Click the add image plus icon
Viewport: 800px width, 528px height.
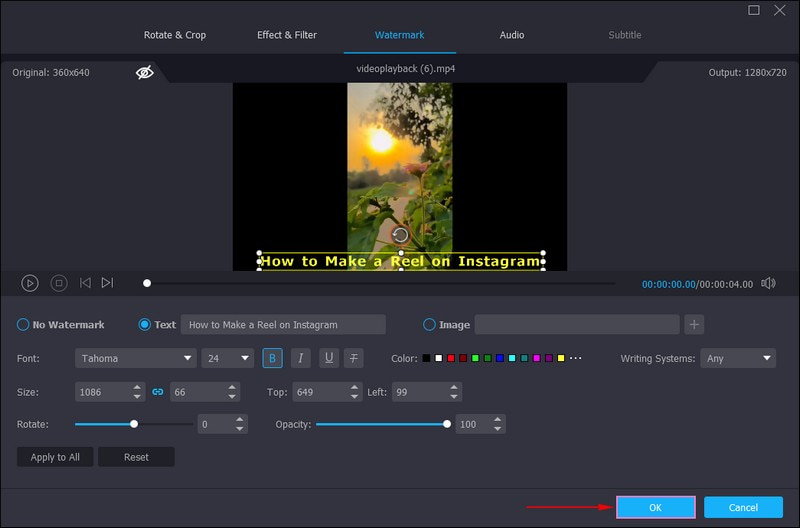(695, 324)
